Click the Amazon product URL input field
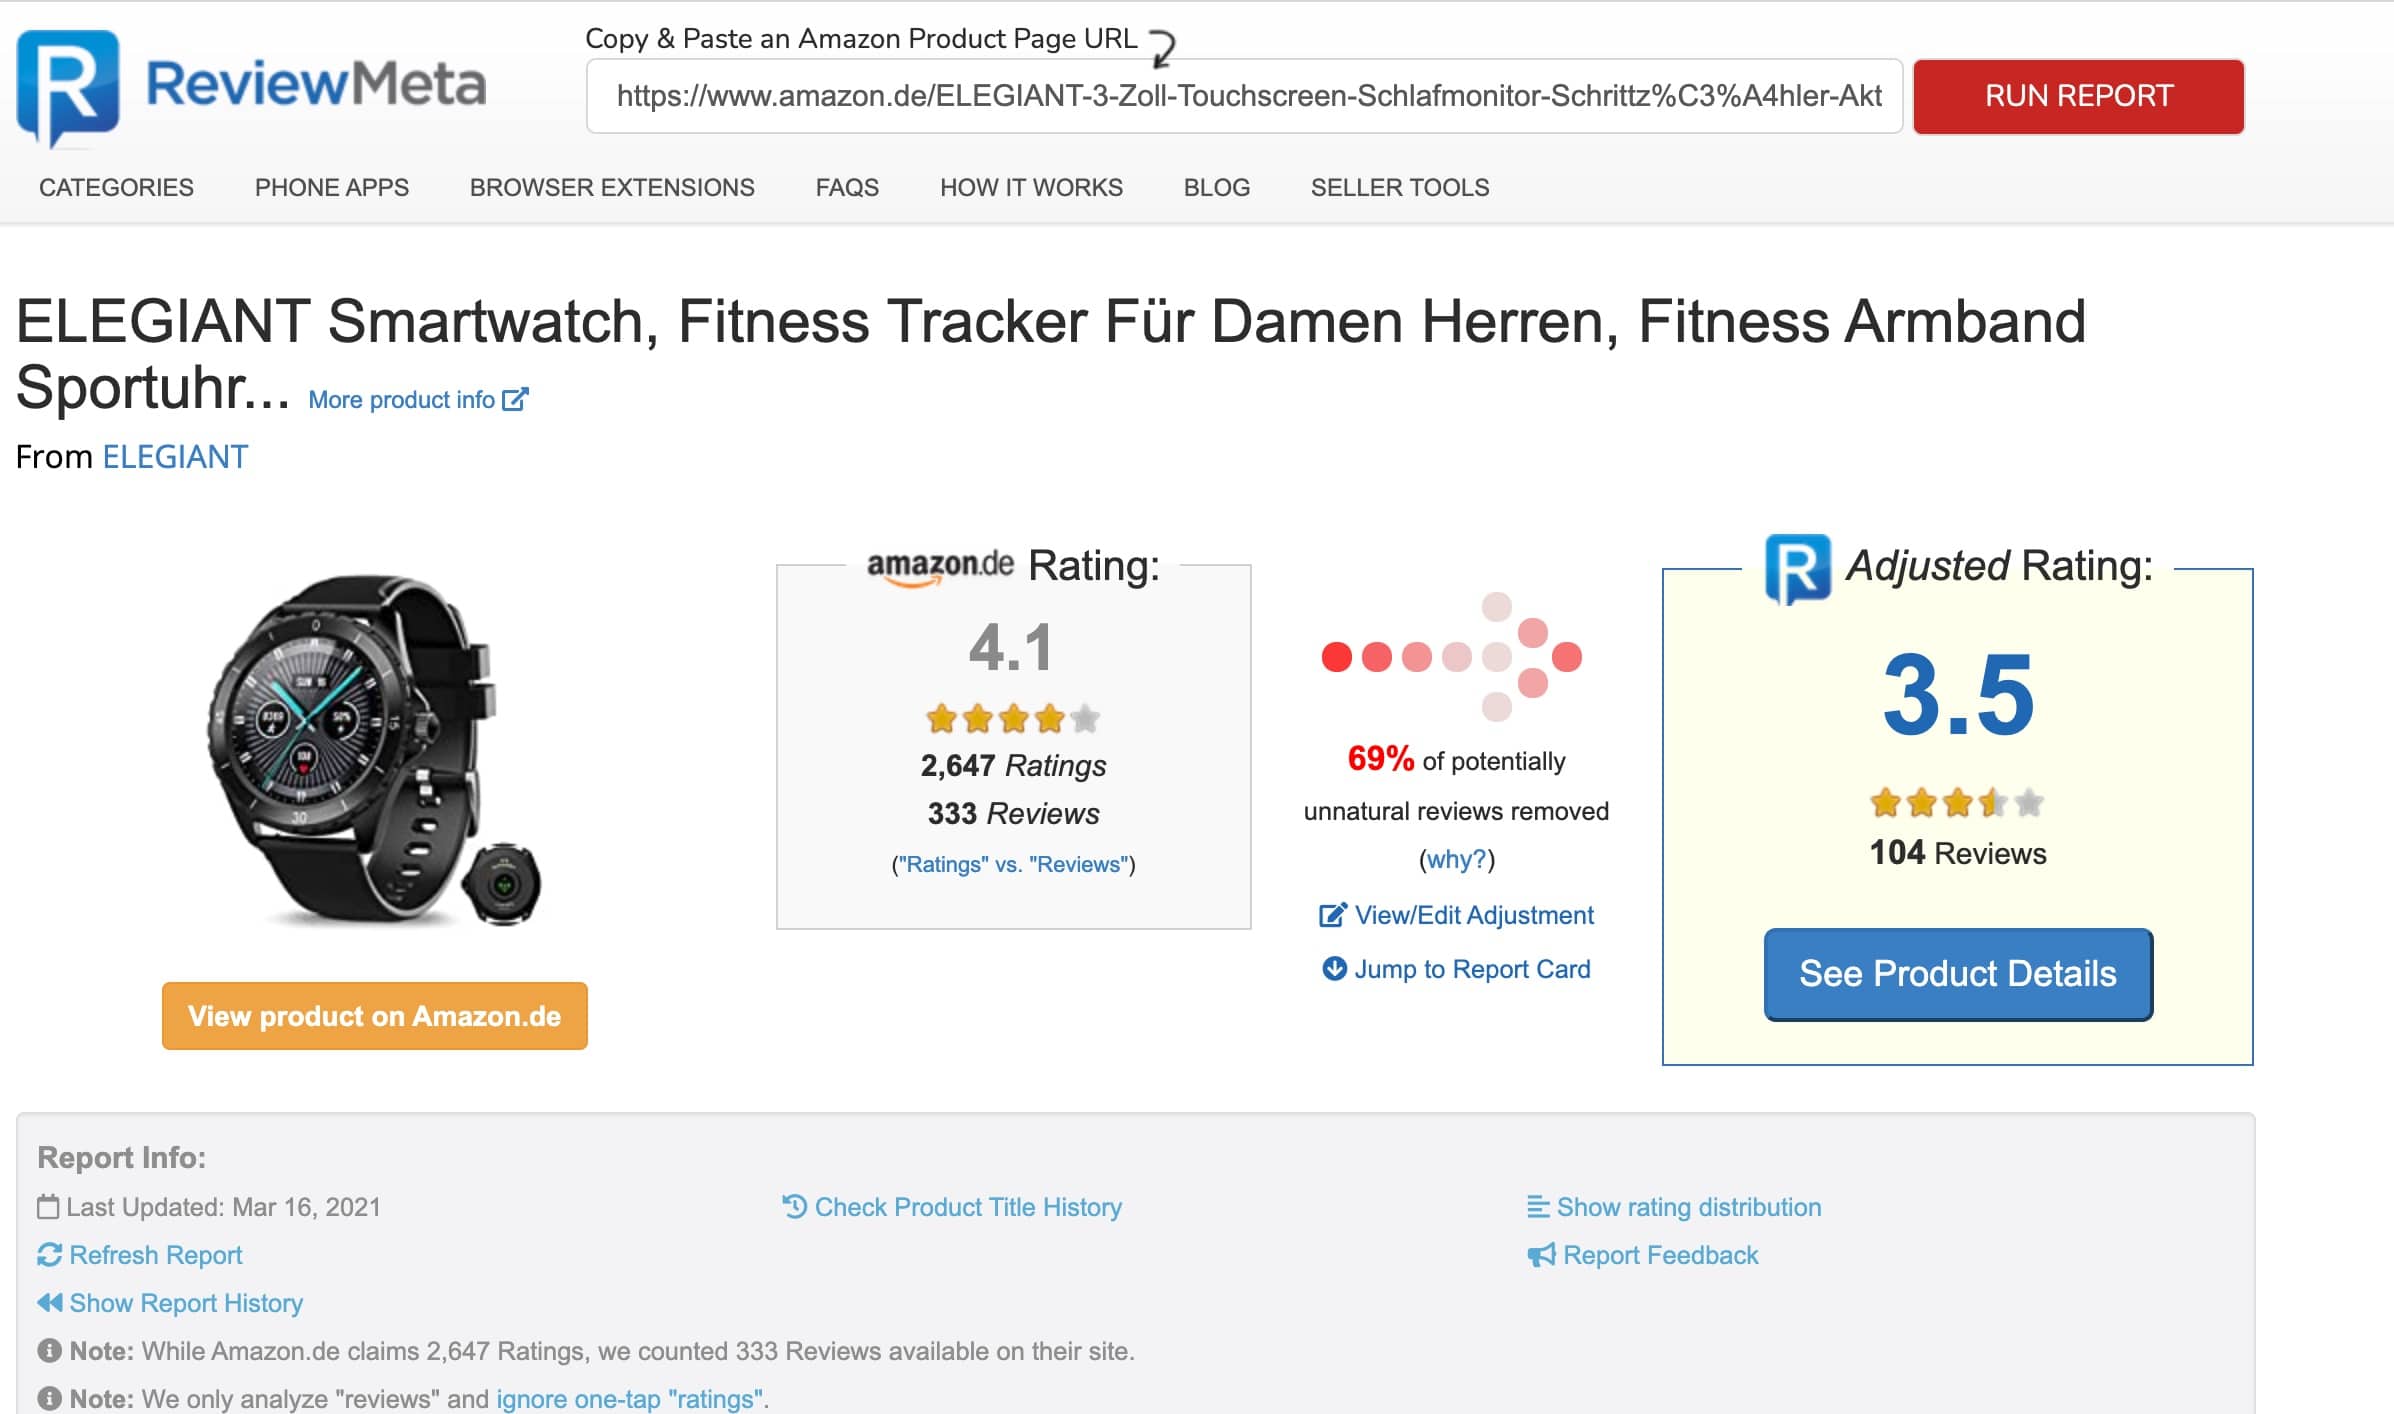2394x1414 pixels. click(1244, 96)
